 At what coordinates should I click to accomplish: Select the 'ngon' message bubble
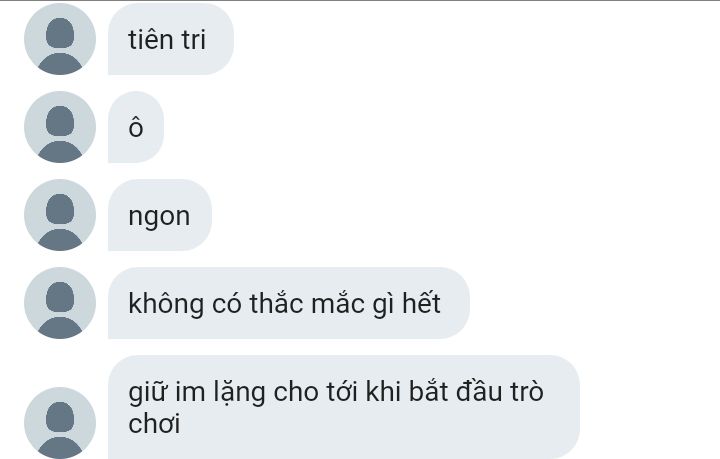coord(160,215)
